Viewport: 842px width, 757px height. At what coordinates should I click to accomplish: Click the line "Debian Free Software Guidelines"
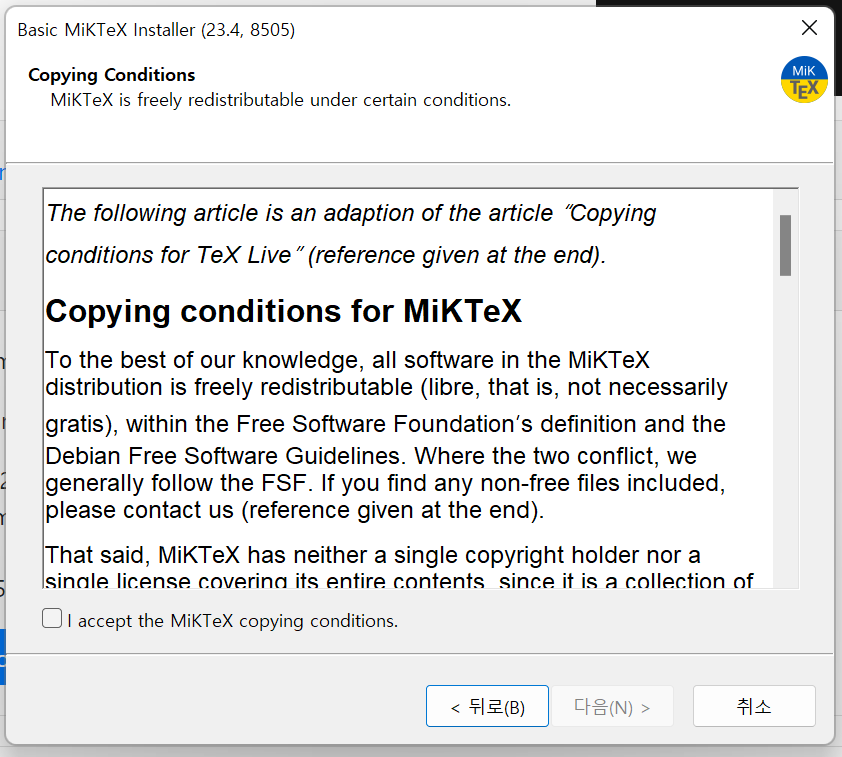click(371, 456)
